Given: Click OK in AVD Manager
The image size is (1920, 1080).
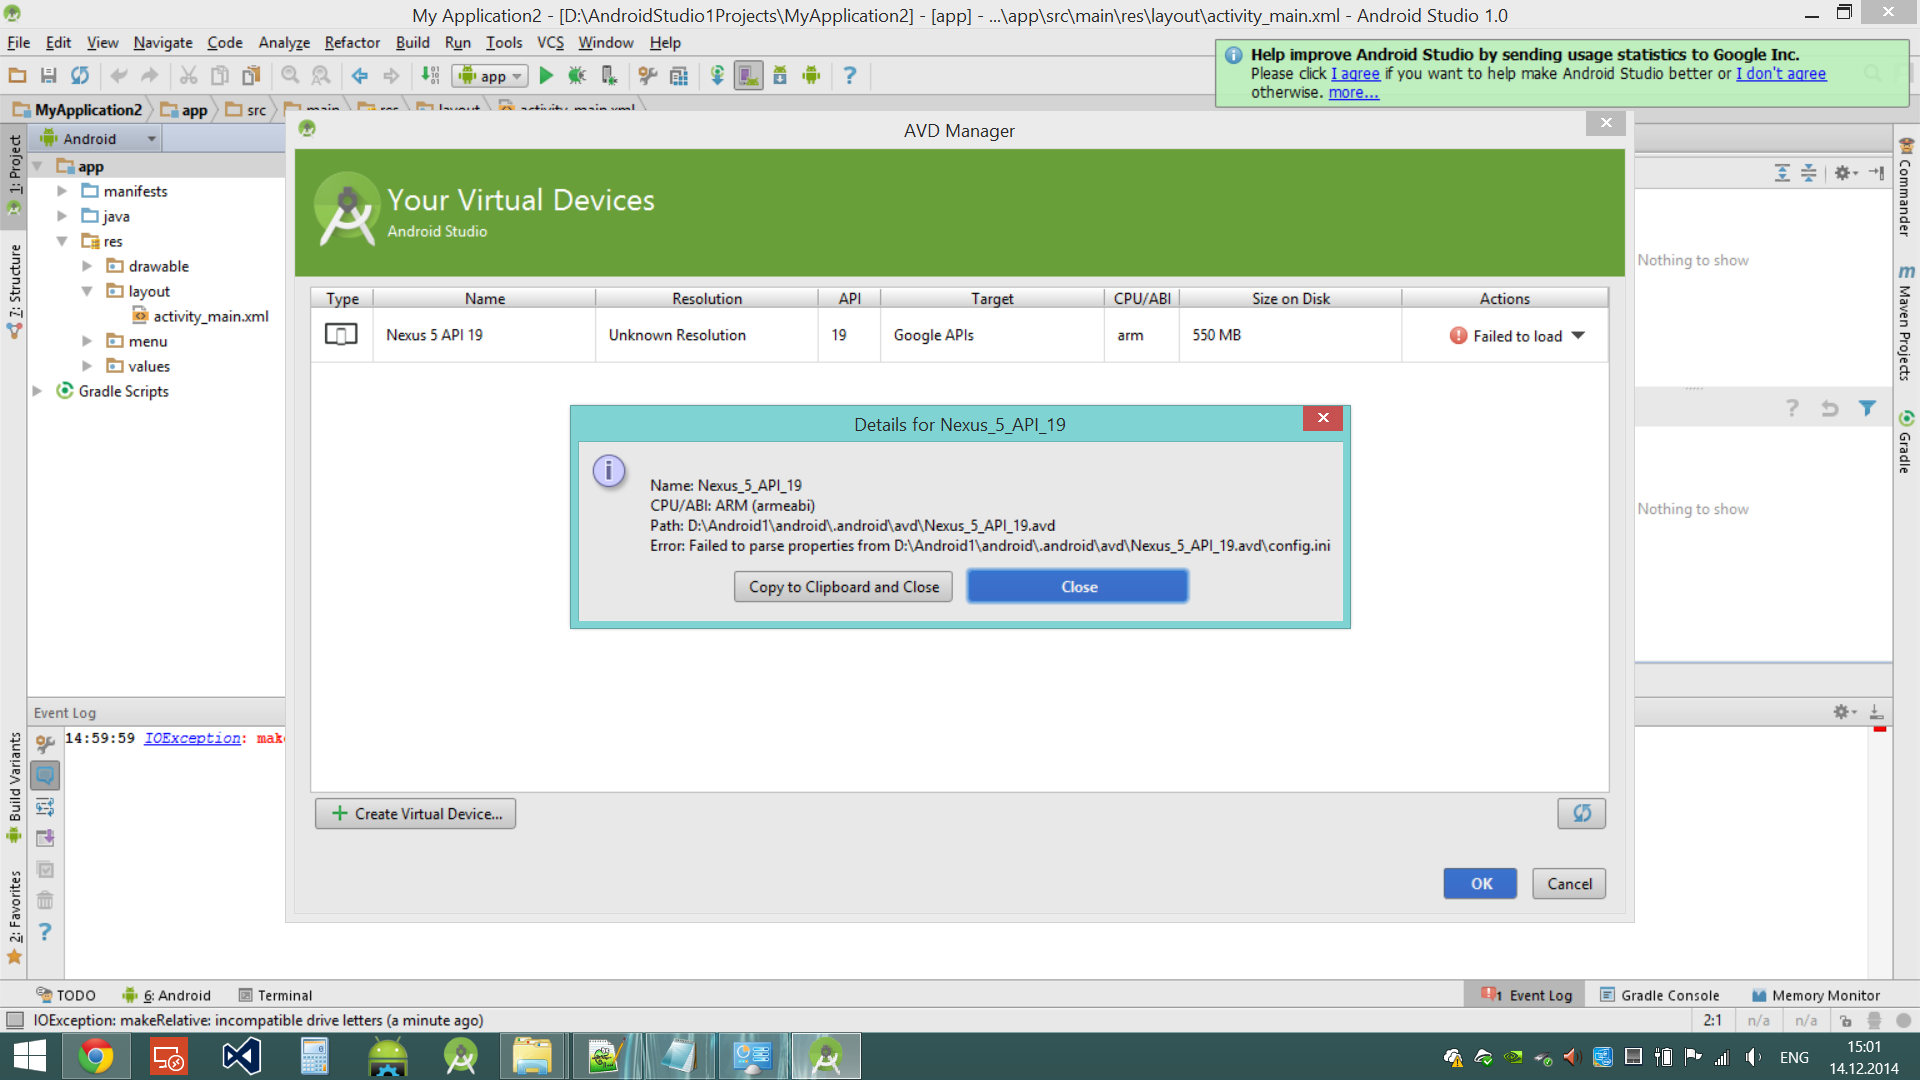Looking at the screenshot, I should click(1480, 884).
